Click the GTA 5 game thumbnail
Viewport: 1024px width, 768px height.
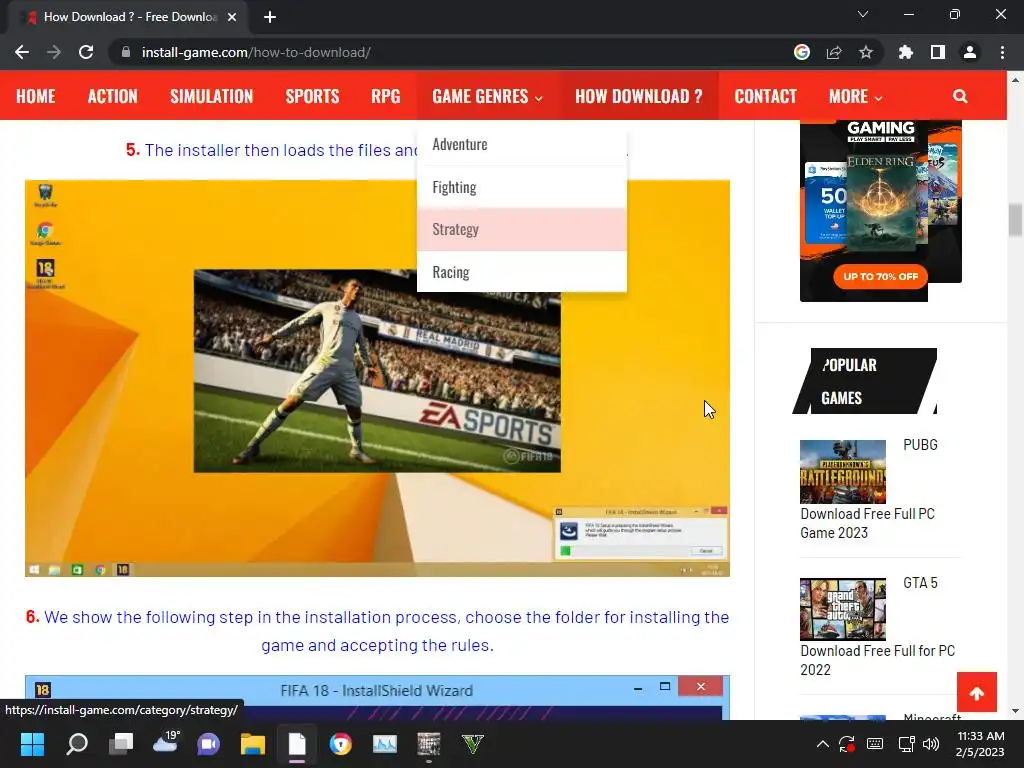point(842,609)
